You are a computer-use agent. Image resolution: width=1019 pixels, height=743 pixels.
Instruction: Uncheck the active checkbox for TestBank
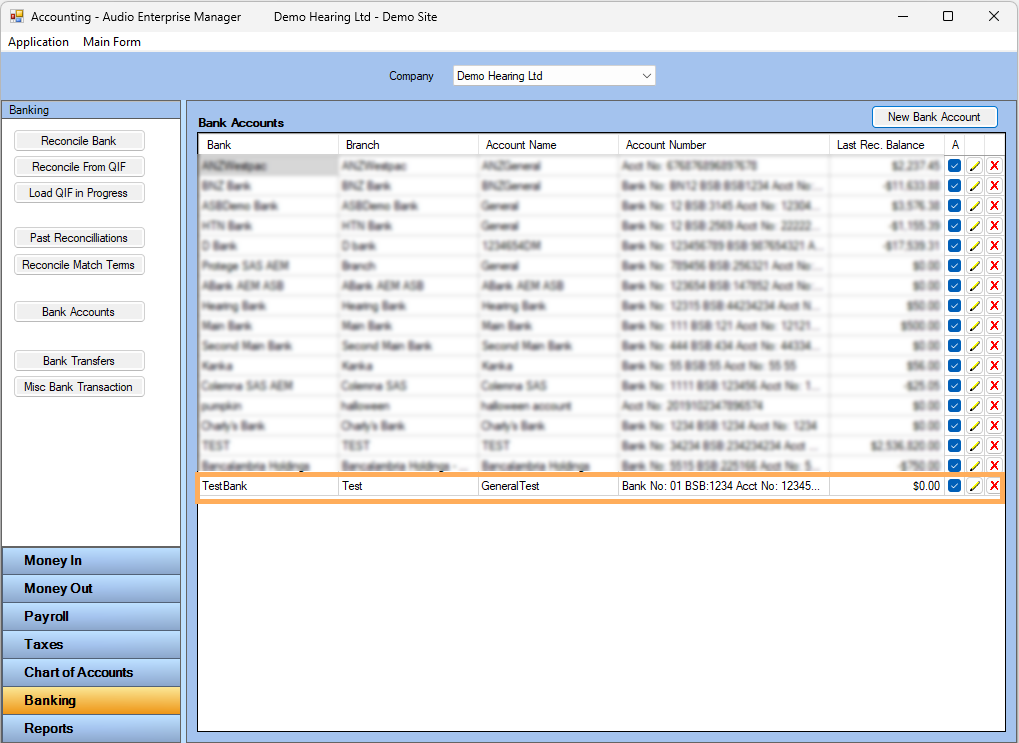point(955,486)
